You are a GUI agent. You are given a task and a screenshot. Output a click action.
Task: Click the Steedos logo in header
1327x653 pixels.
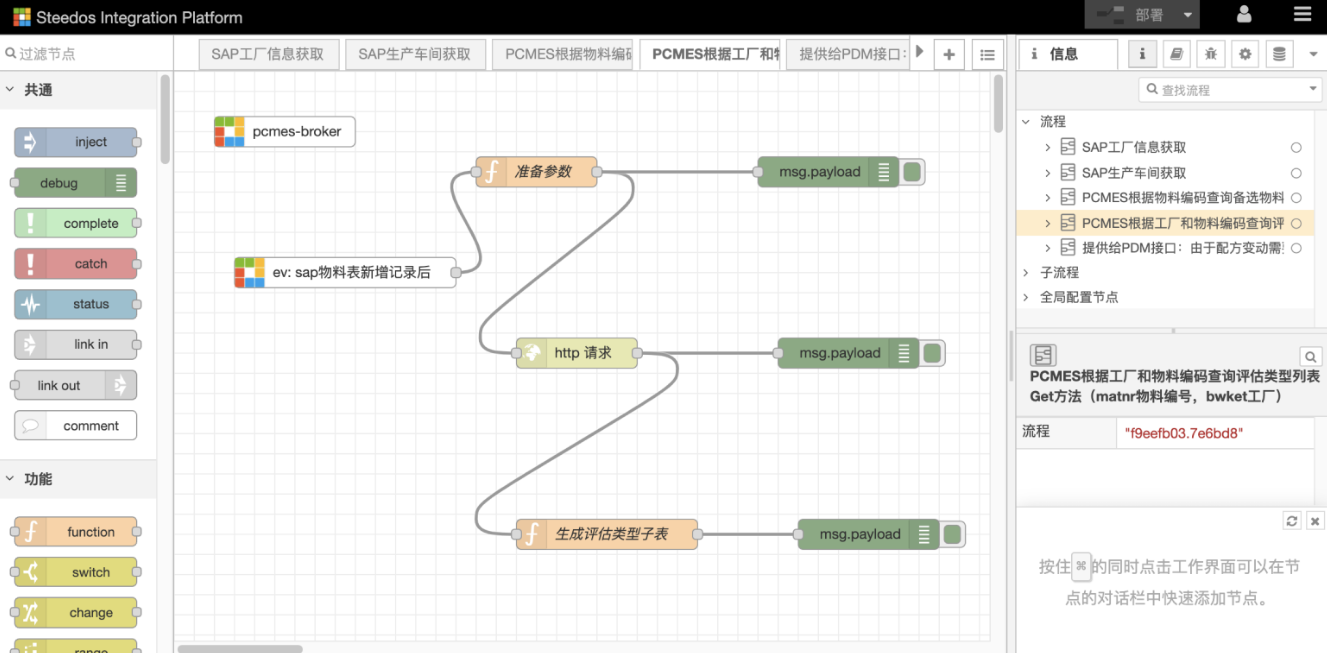[21, 17]
